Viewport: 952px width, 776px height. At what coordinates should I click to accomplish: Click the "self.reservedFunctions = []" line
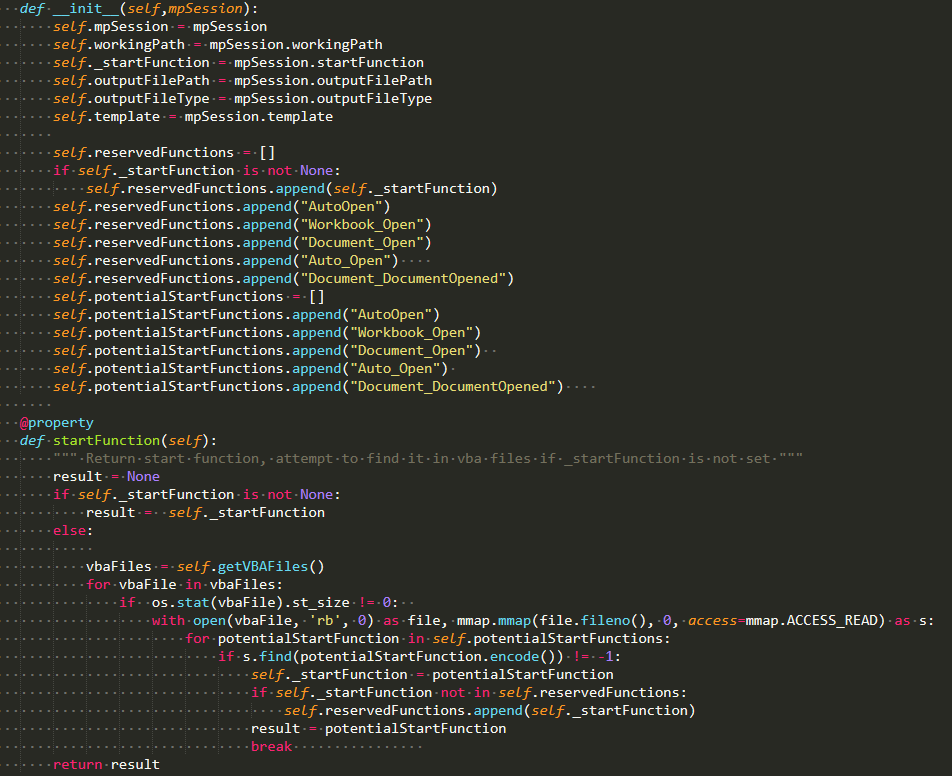pyautogui.click(x=164, y=152)
